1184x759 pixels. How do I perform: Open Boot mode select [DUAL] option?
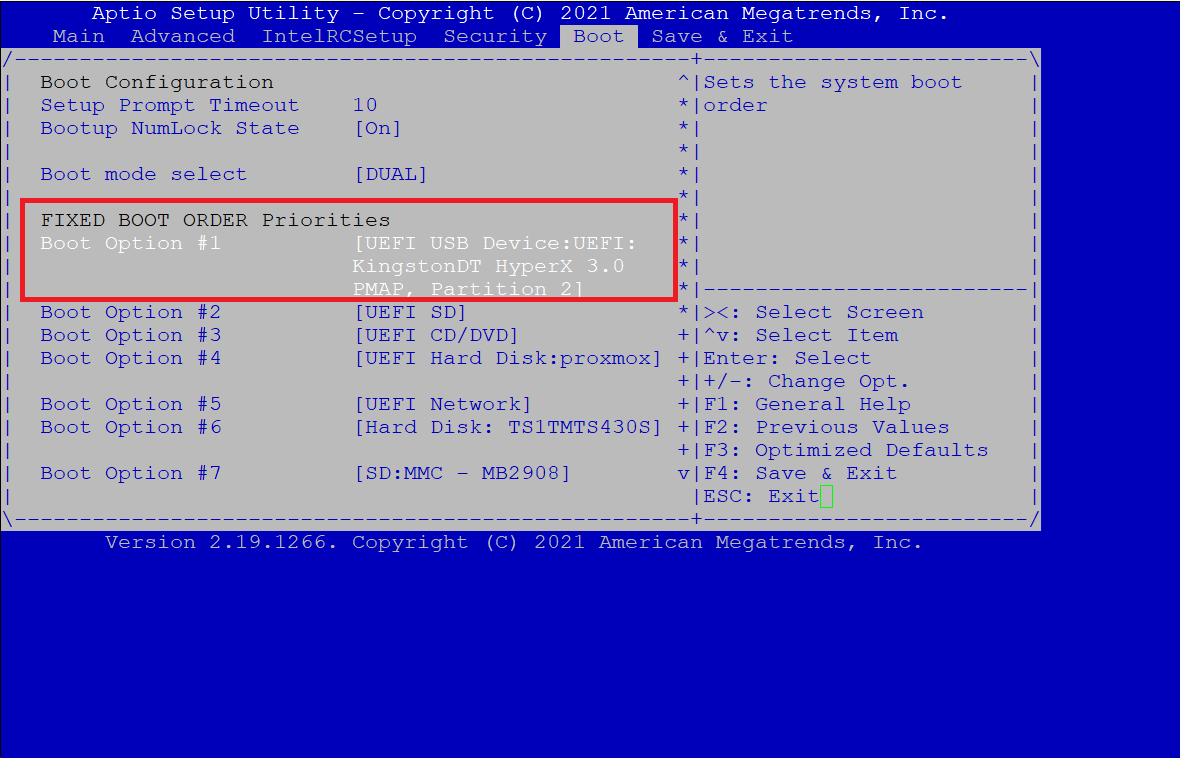390,174
